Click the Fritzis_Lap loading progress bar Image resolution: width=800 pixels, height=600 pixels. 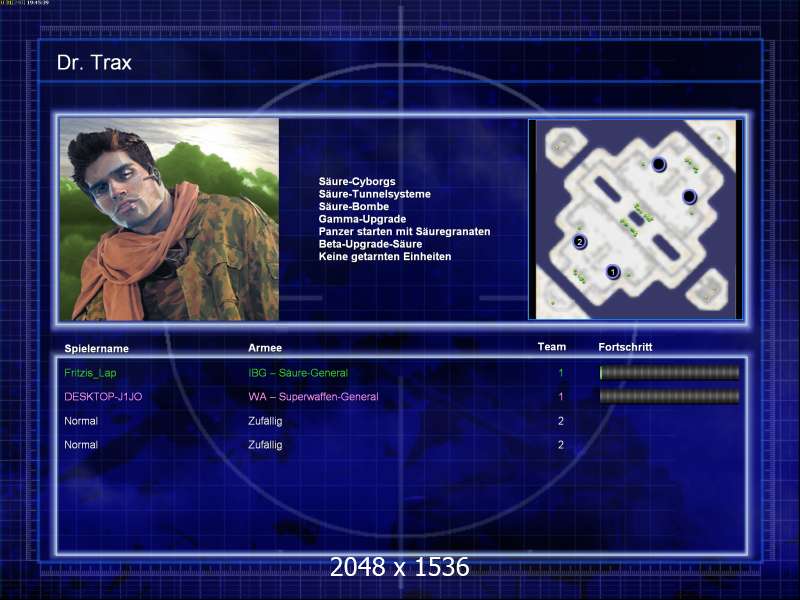[x=669, y=373]
